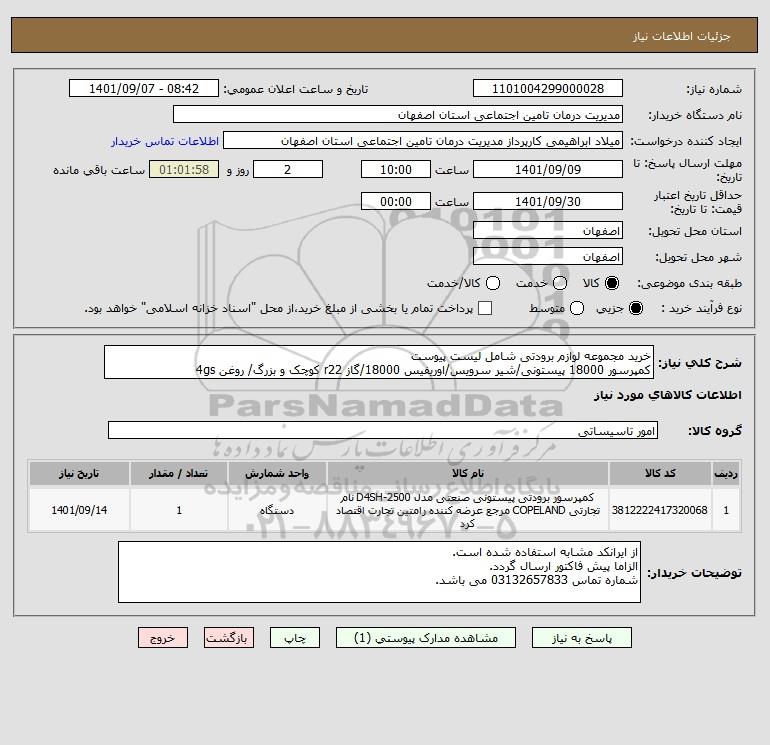Click the نام دستگاه خریدار field
Screen dimensions: 770x745
tap(398, 114)
